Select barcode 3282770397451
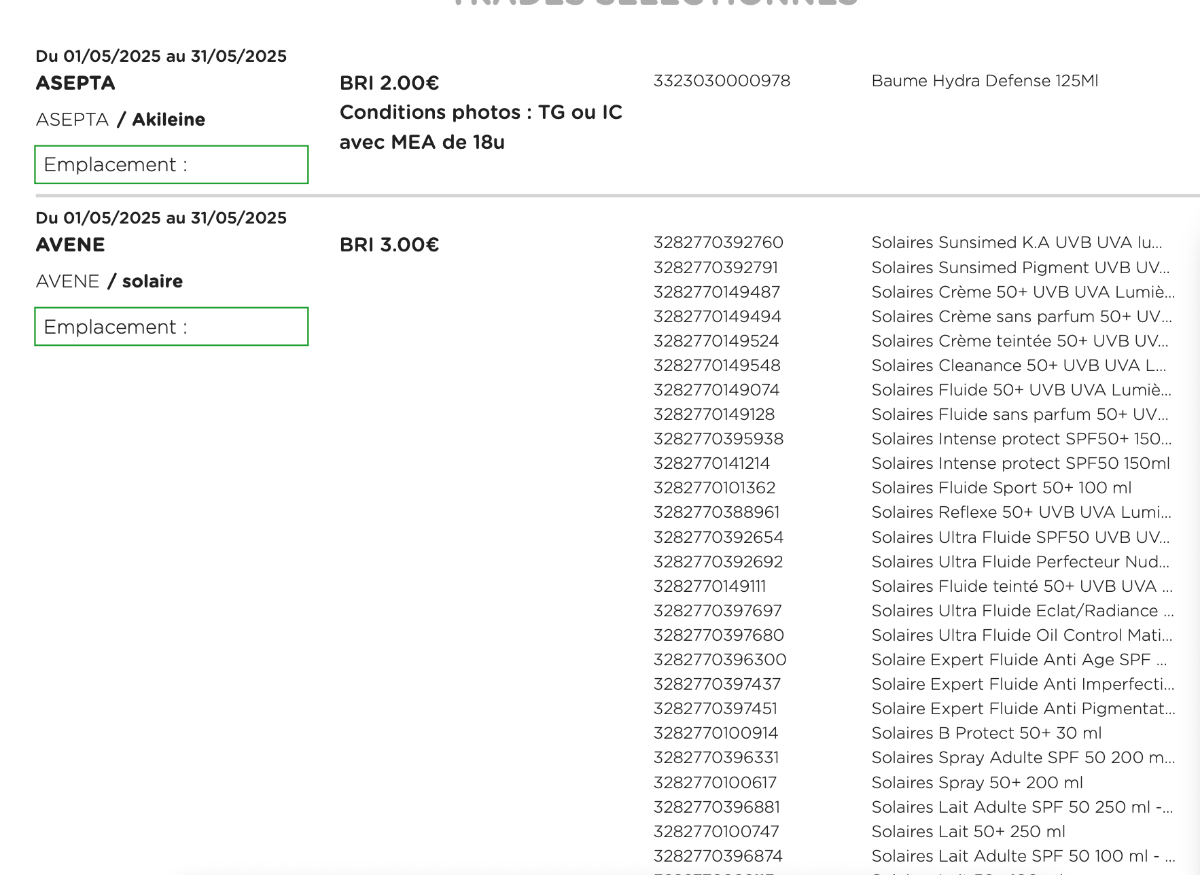Viewport: 1200px width, 875px height. click(716, 709)
